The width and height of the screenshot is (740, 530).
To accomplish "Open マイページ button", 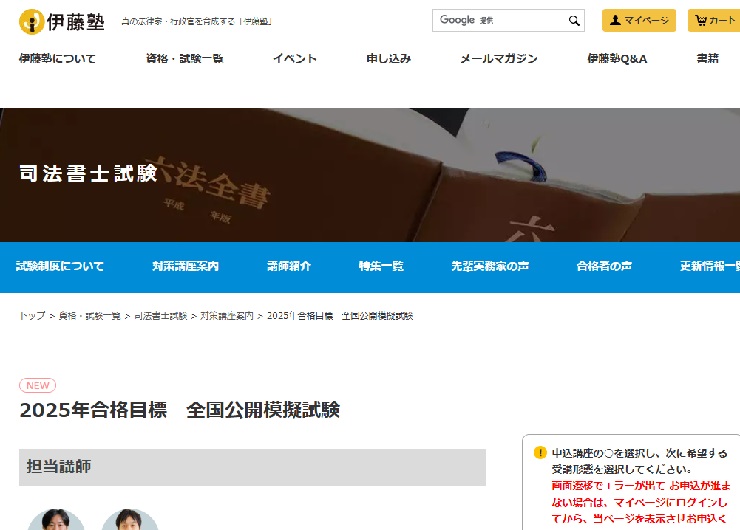I will tap(639, 20).
